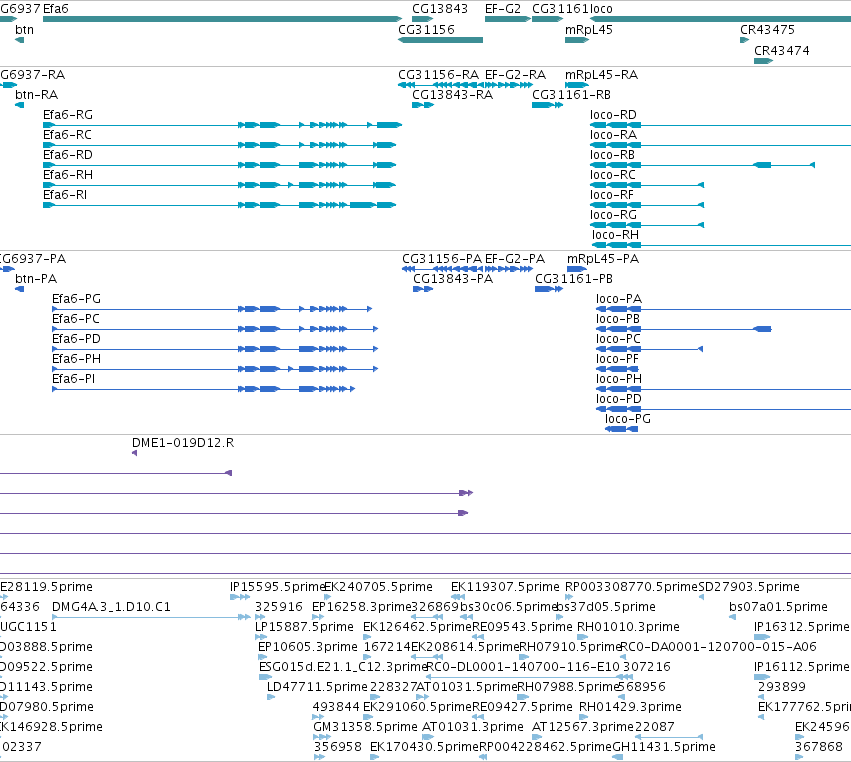This screenshot has height=762, width=851.
Task: Click EST IP16112.5prime
Action: 802,668
